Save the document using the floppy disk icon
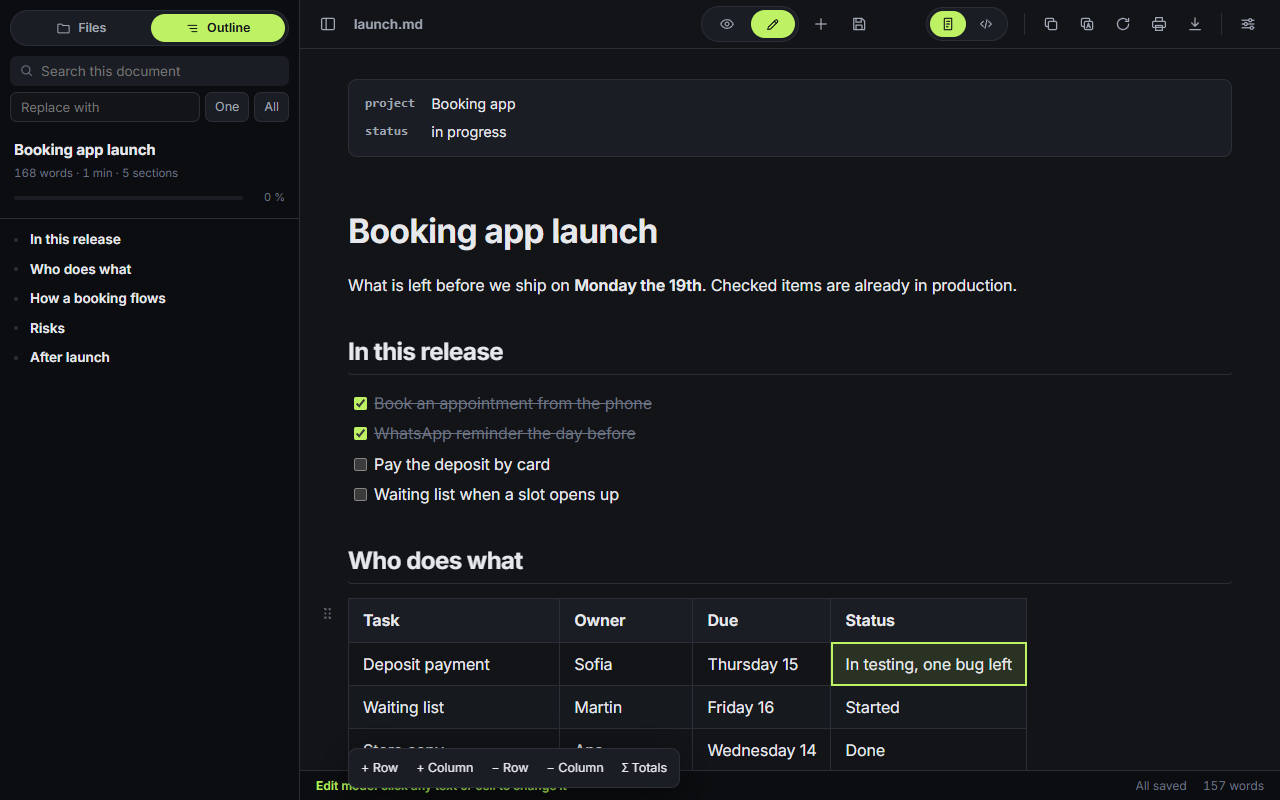Viewport: 1280px width, 800px height. click(x=859, y=24)
